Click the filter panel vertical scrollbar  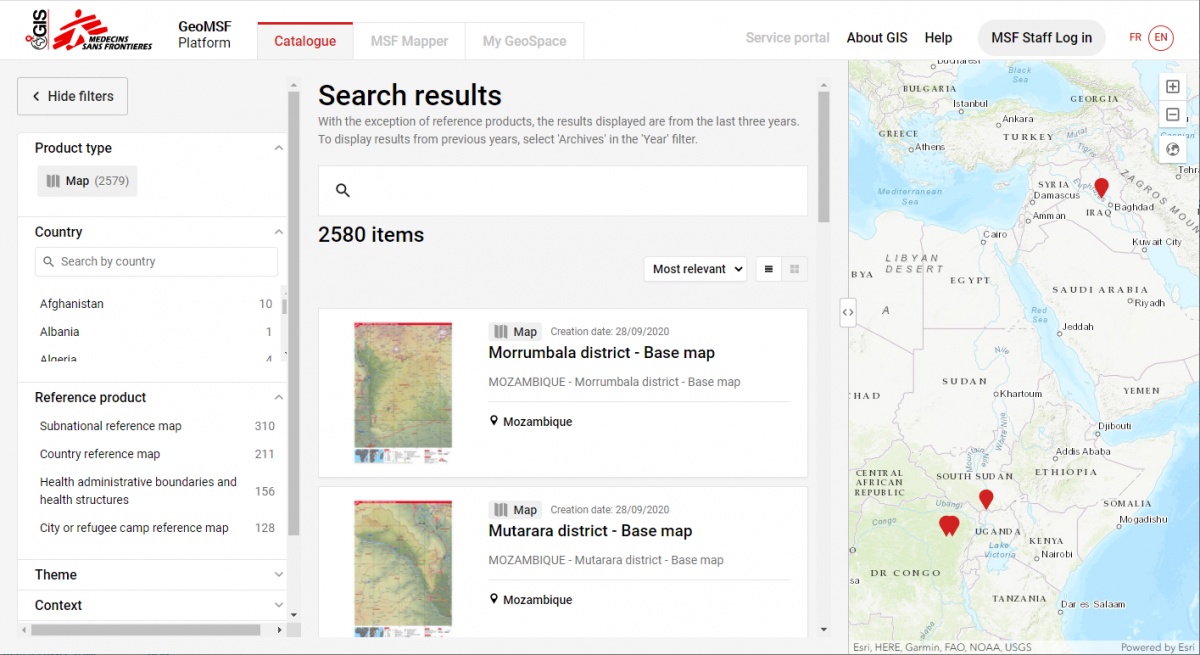[x=294, y=315]
